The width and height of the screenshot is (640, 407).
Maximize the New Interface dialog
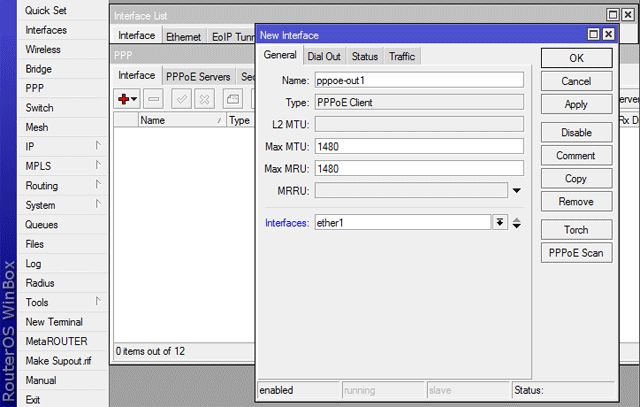593,35
